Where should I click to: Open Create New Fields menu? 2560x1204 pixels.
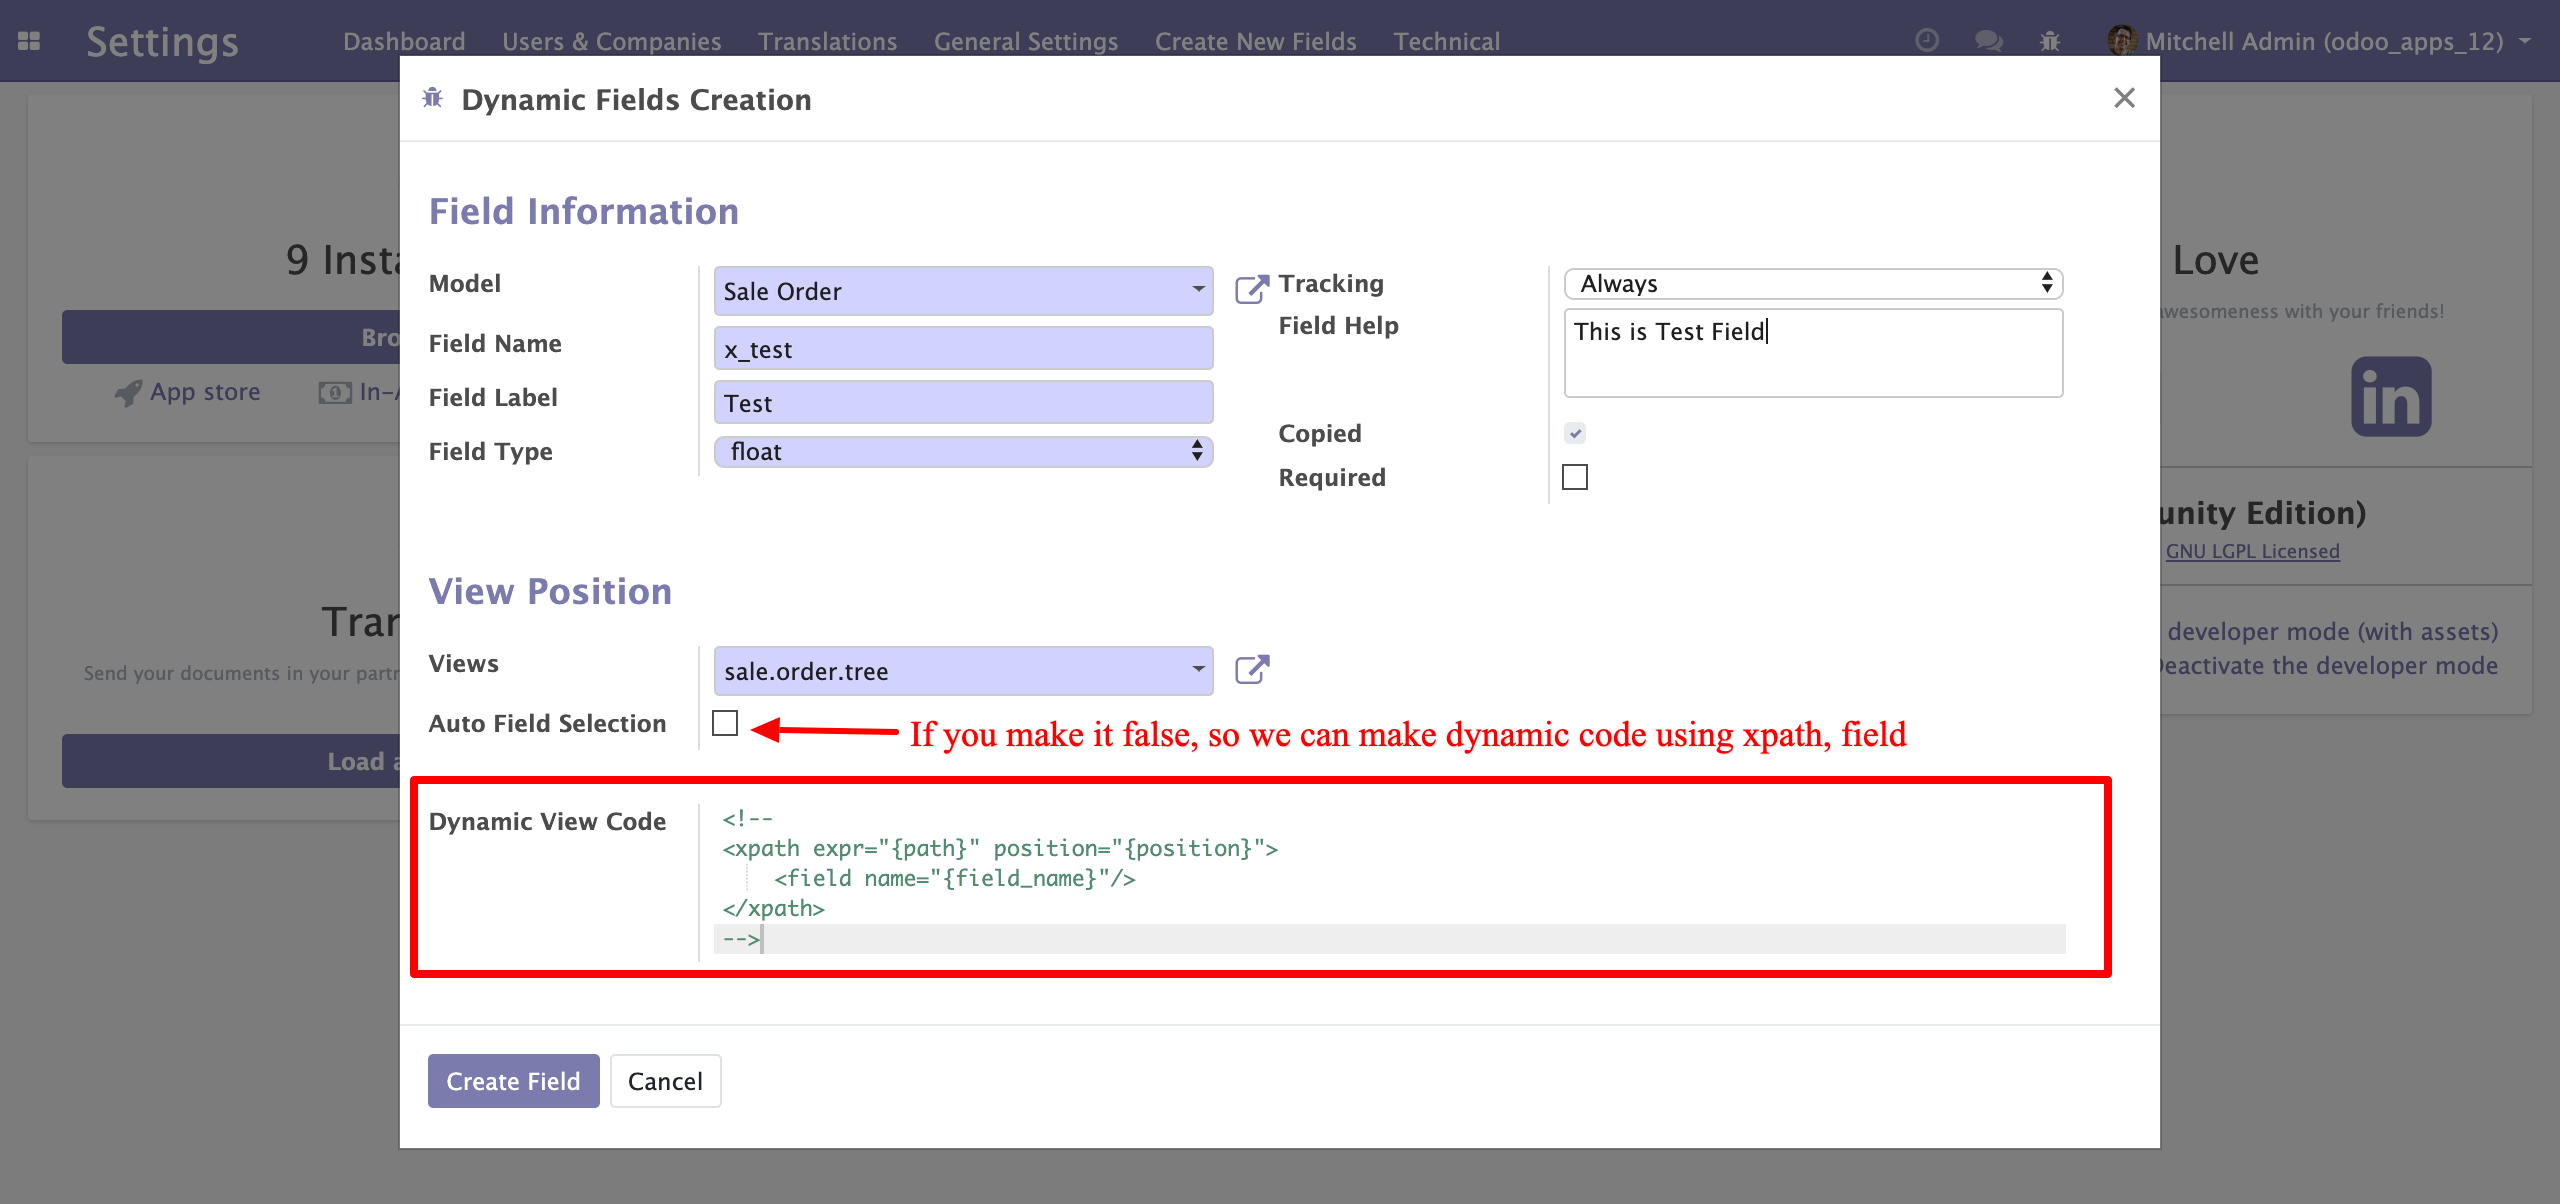1256,41
